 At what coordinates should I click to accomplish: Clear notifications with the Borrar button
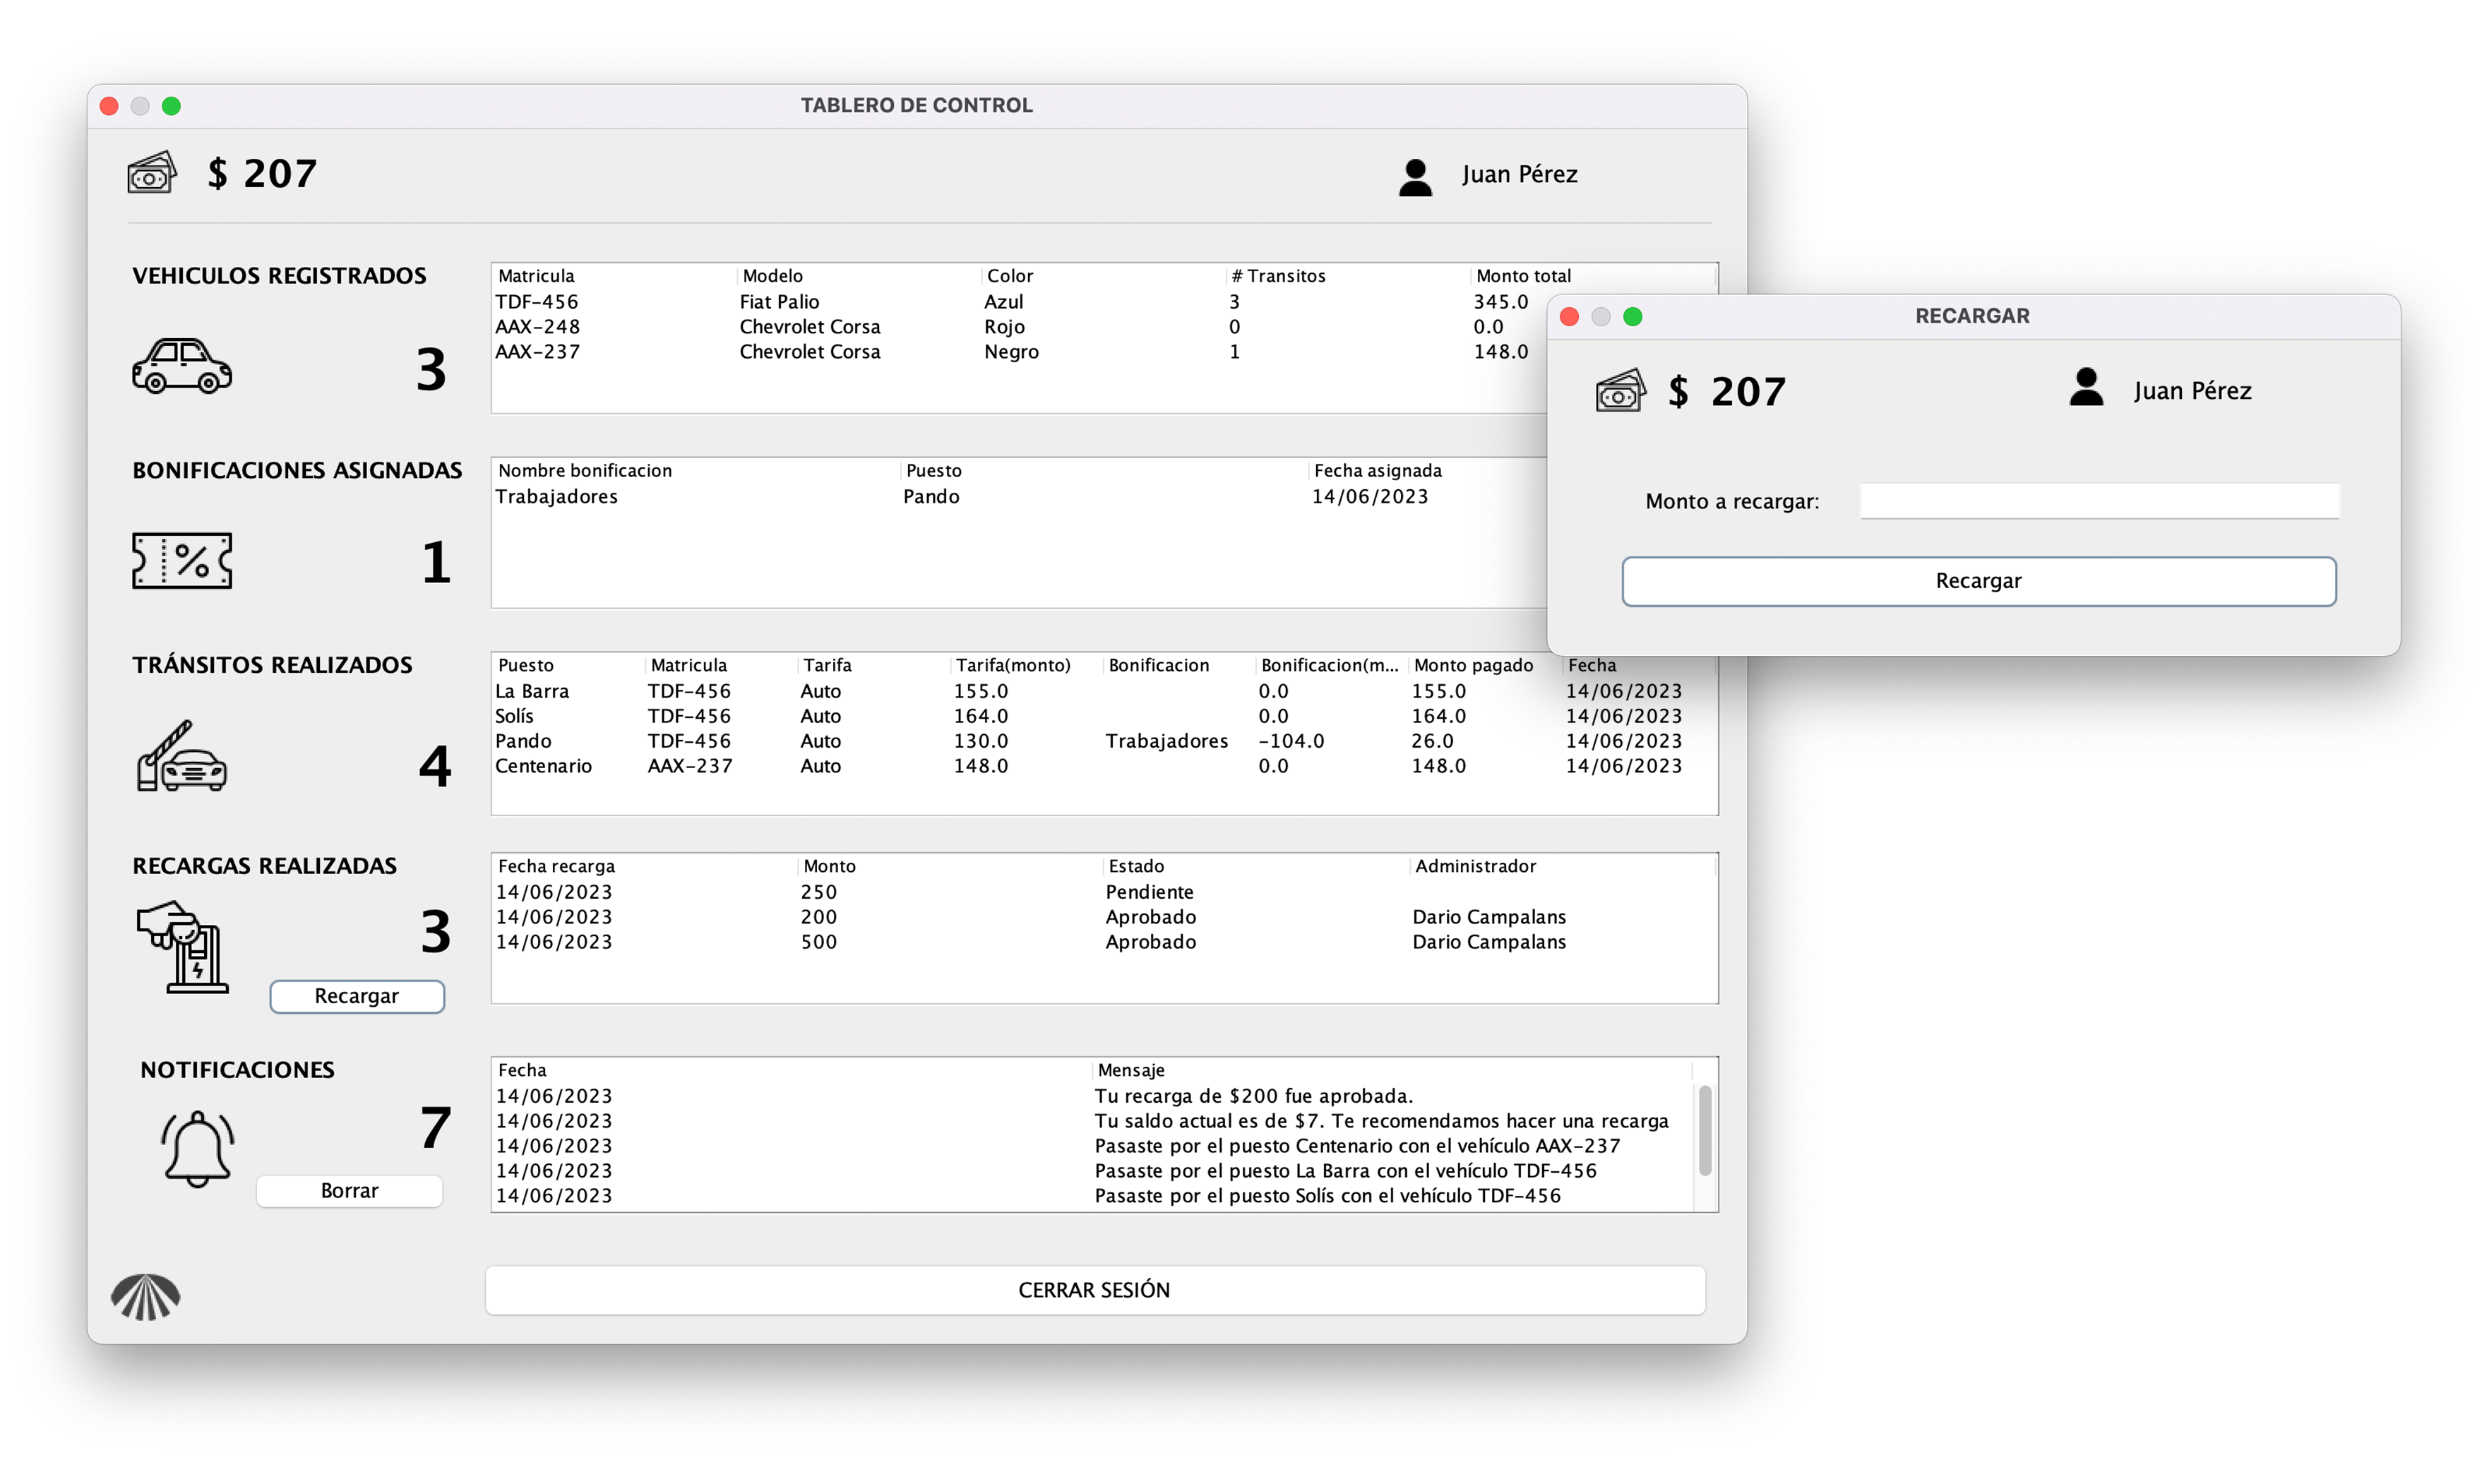[x=349, y=1190]
